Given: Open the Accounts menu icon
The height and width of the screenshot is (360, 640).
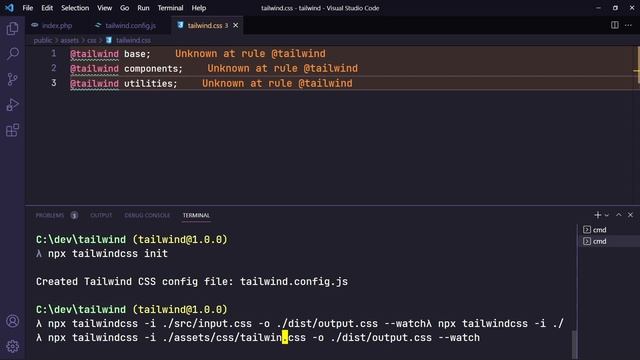Looking at the screenshot, I should tap(12, 321).
